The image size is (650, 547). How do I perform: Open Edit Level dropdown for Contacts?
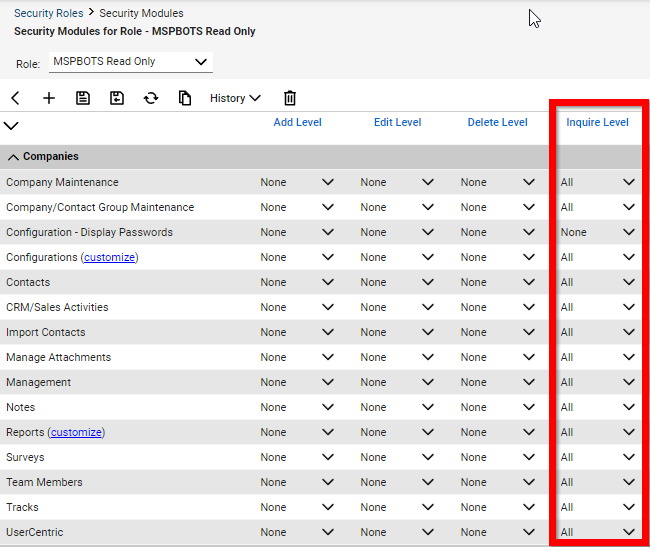coord(397,282)
